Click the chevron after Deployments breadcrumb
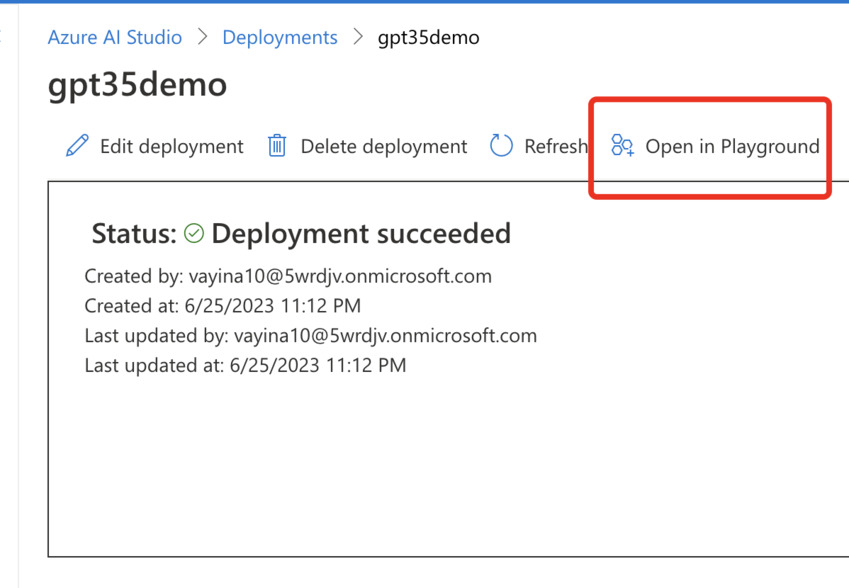Viewport: 849px width, 588px height. (358, 37)
